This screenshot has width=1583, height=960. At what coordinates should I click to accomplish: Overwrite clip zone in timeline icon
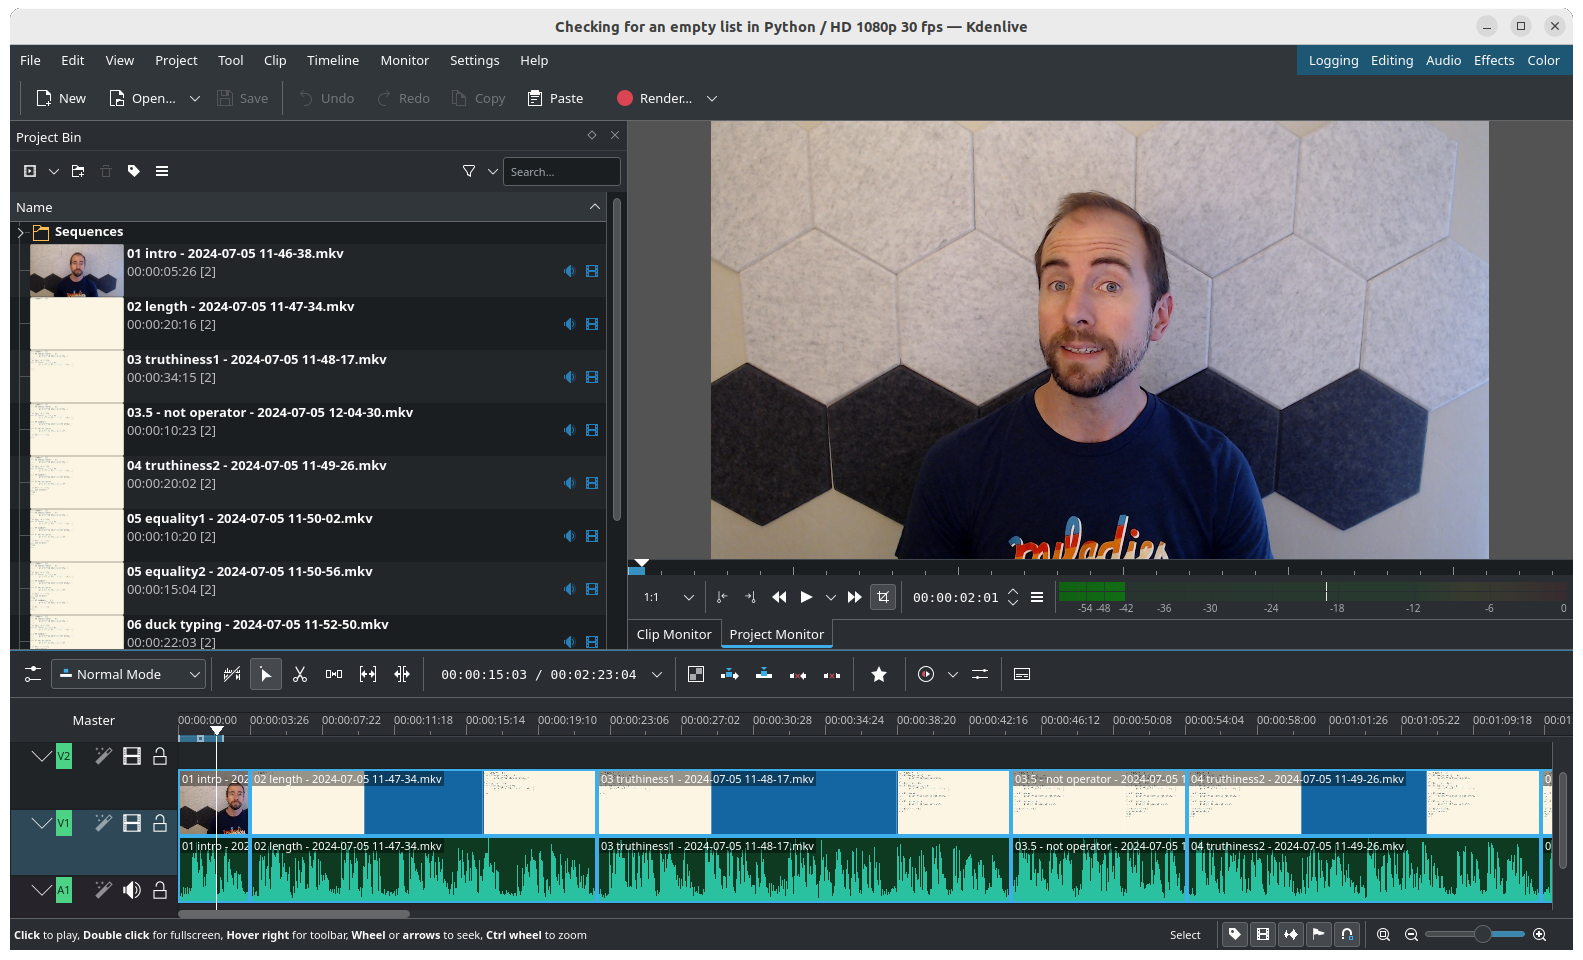point(764,675)
